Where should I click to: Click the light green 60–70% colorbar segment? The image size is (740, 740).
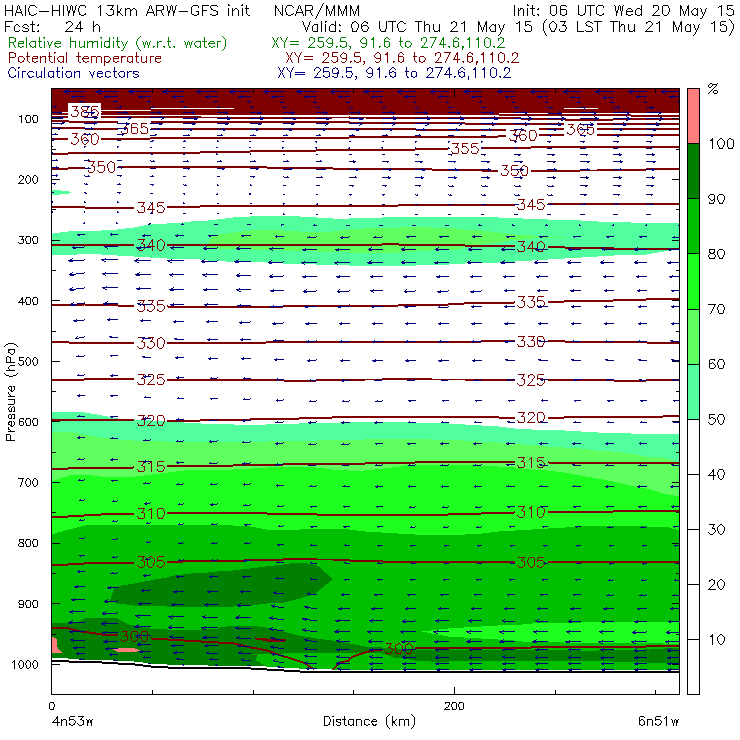[x=693, y=336]
